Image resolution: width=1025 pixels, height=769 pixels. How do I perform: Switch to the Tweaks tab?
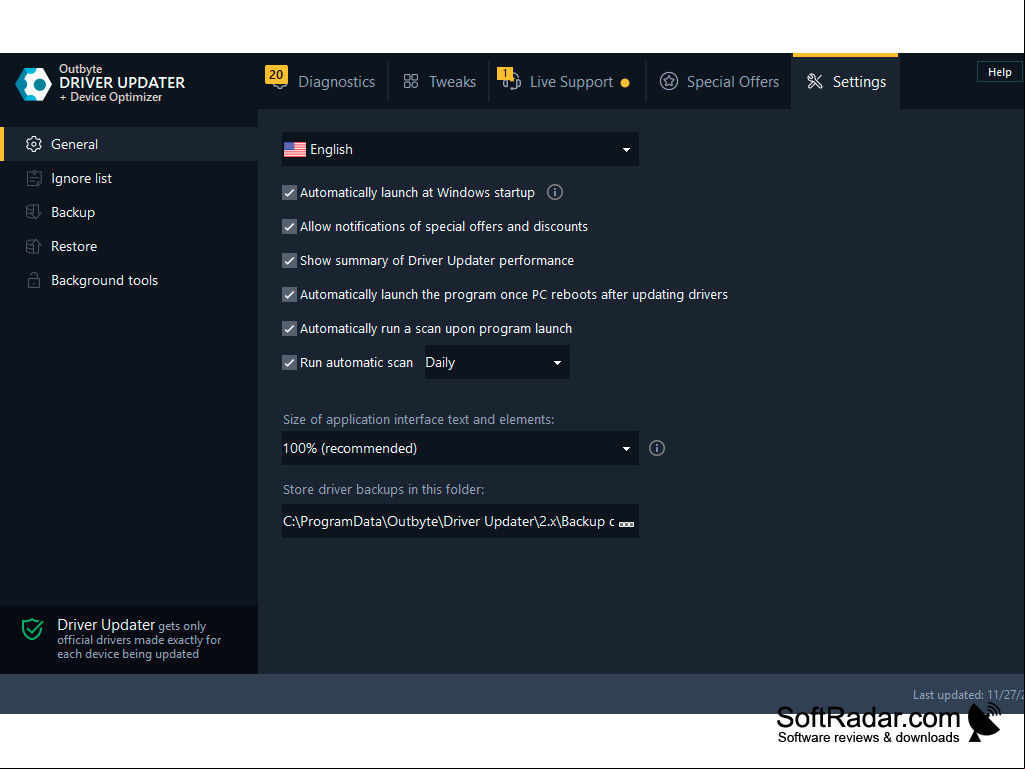439,81
